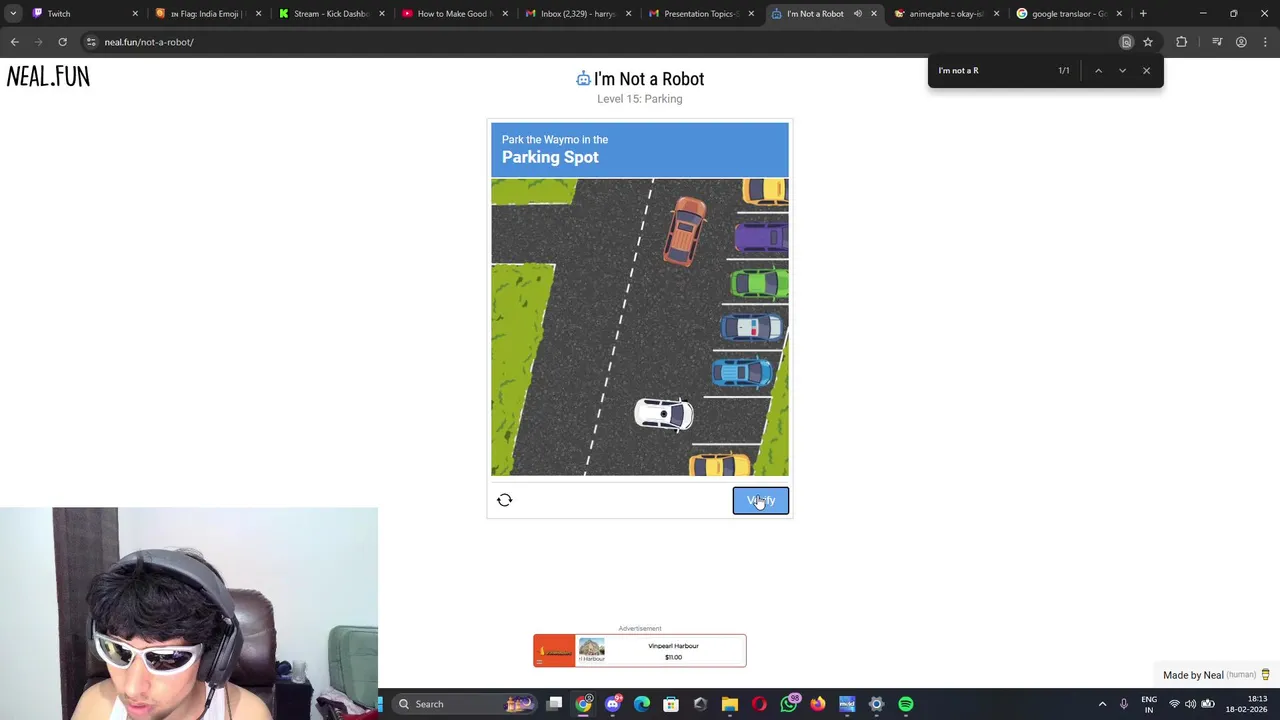
Task: Close the I'm Not a Robot tab
Action: [x=874, y=14]
